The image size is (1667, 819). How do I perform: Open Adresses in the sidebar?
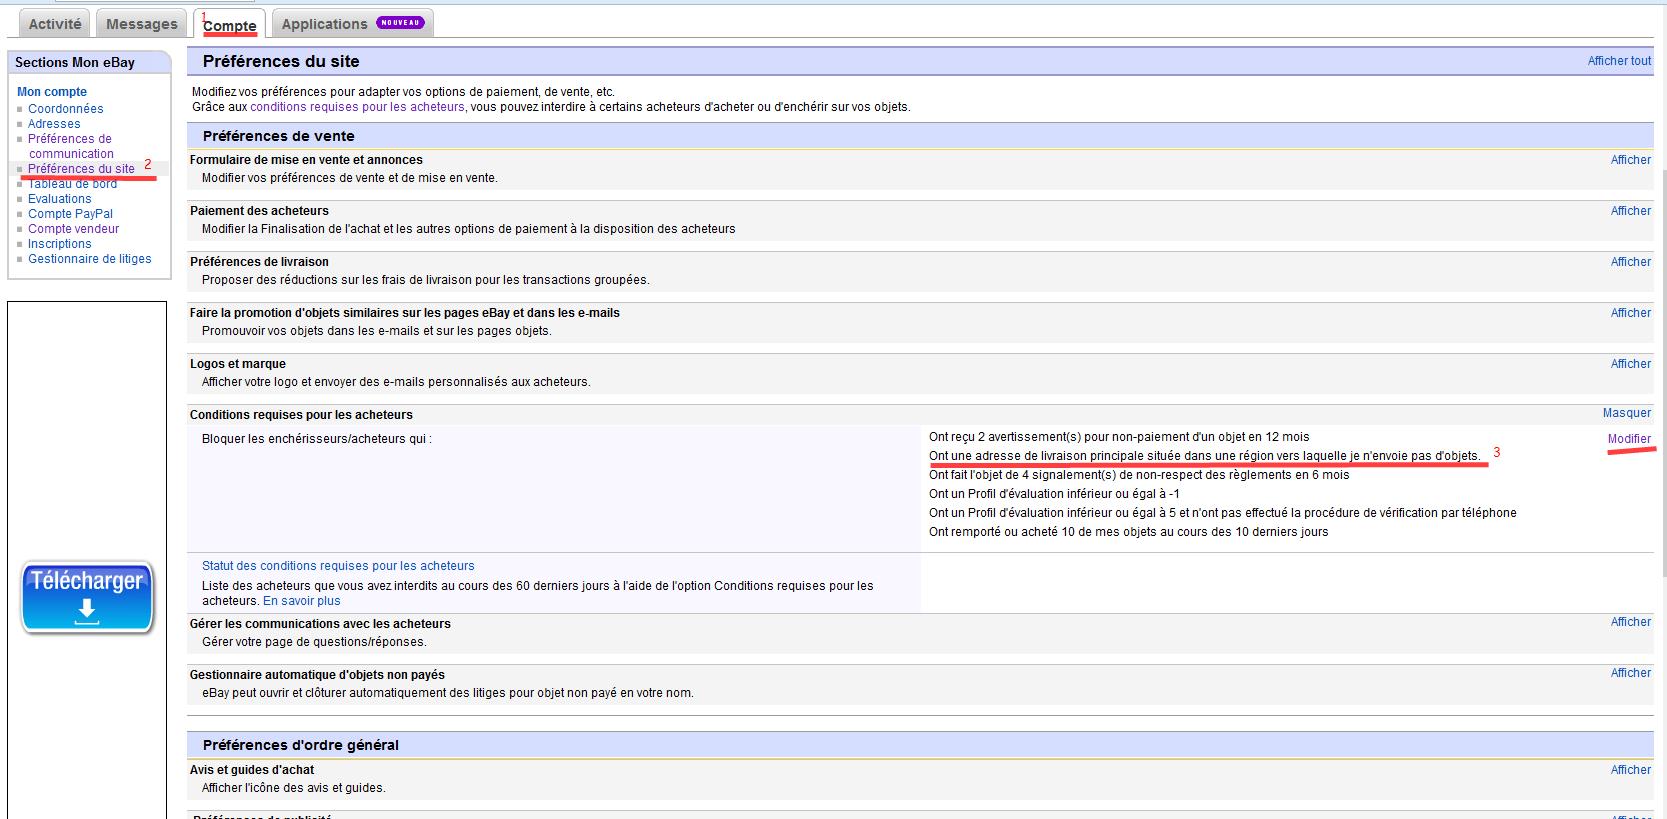pos(54,124)
